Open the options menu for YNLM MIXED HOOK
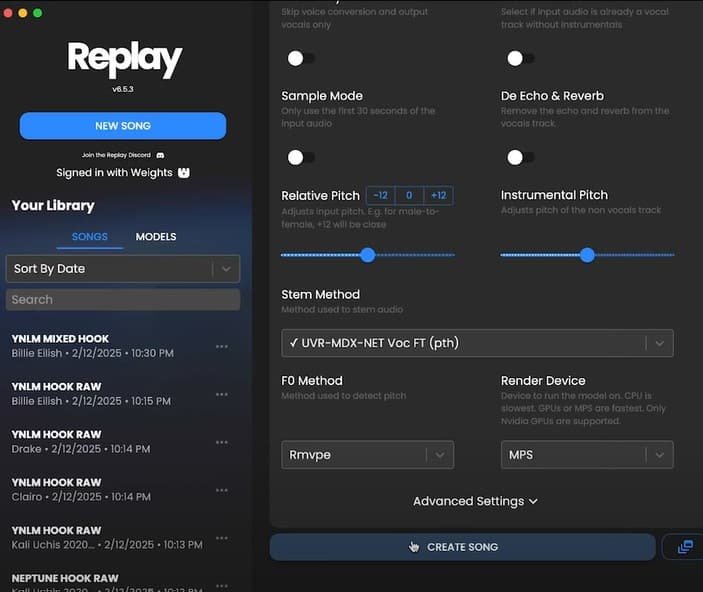703x592 pixels. point(221,346)
